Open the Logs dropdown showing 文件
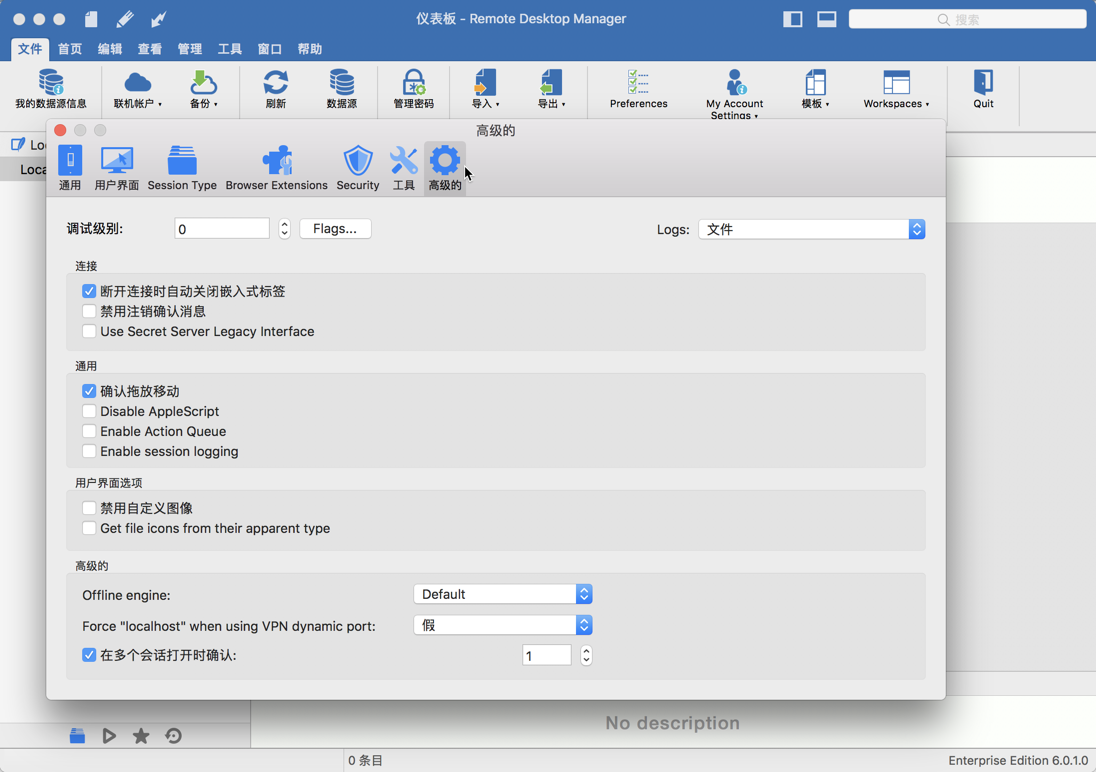The width and height of the screenshot is (1096, 772). [x=810, y=228]
